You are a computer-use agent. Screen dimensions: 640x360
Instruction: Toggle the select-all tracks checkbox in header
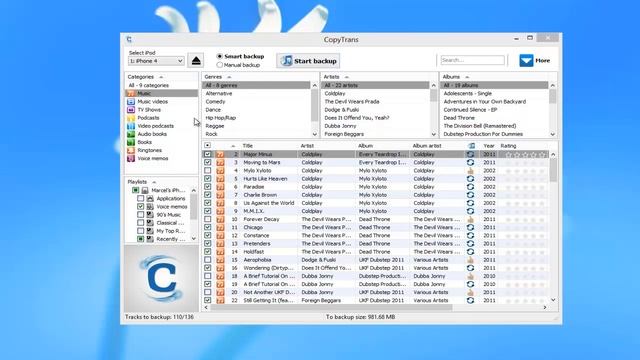click(207, 145)
